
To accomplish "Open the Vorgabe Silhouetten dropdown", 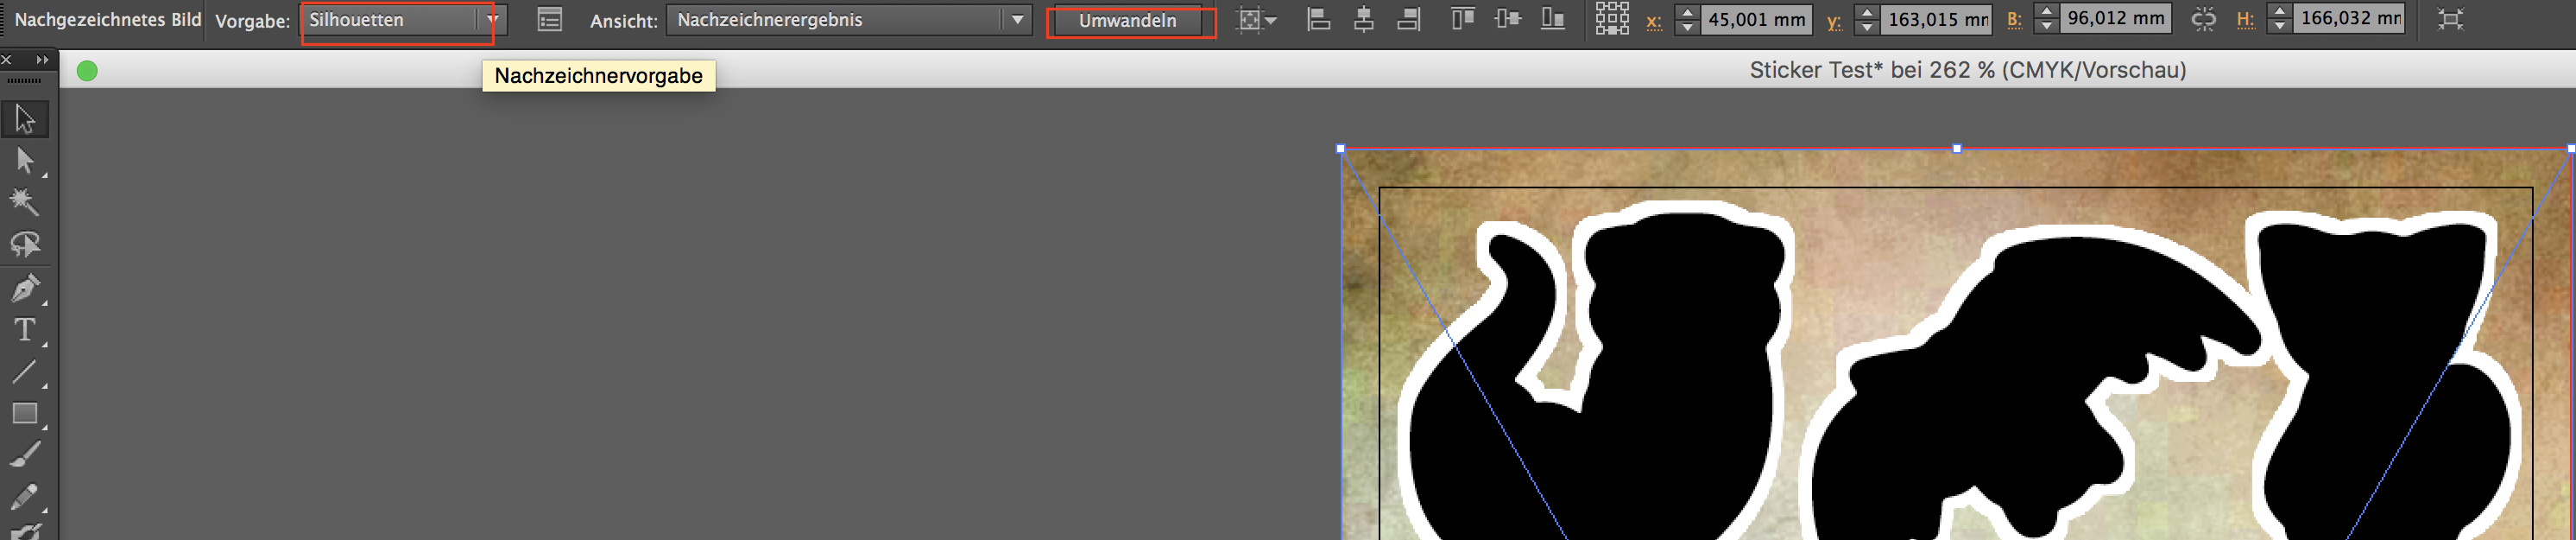I will tap(403, 20).
